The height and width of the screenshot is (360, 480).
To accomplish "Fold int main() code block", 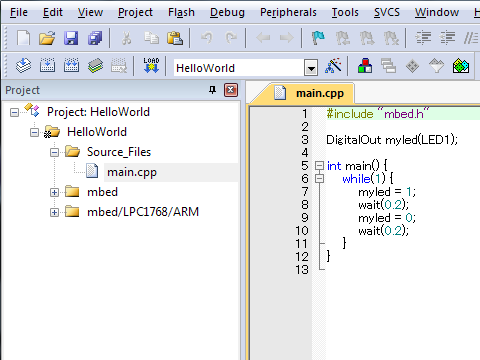I will pyautogui.click(x=319, y=166).
